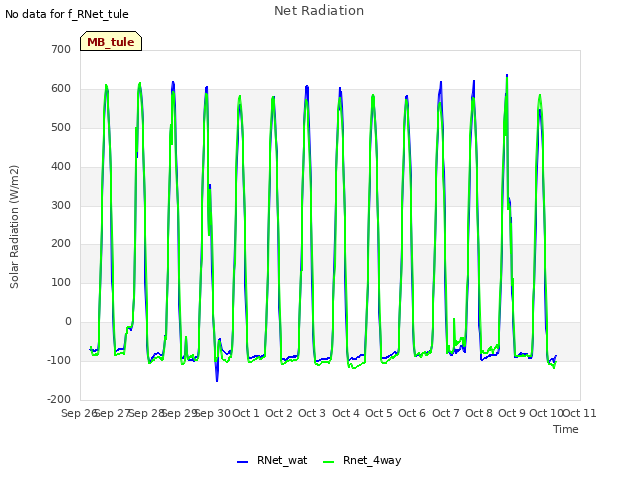
Task: Click the 300 y-axis tick label
Action: 61,205
